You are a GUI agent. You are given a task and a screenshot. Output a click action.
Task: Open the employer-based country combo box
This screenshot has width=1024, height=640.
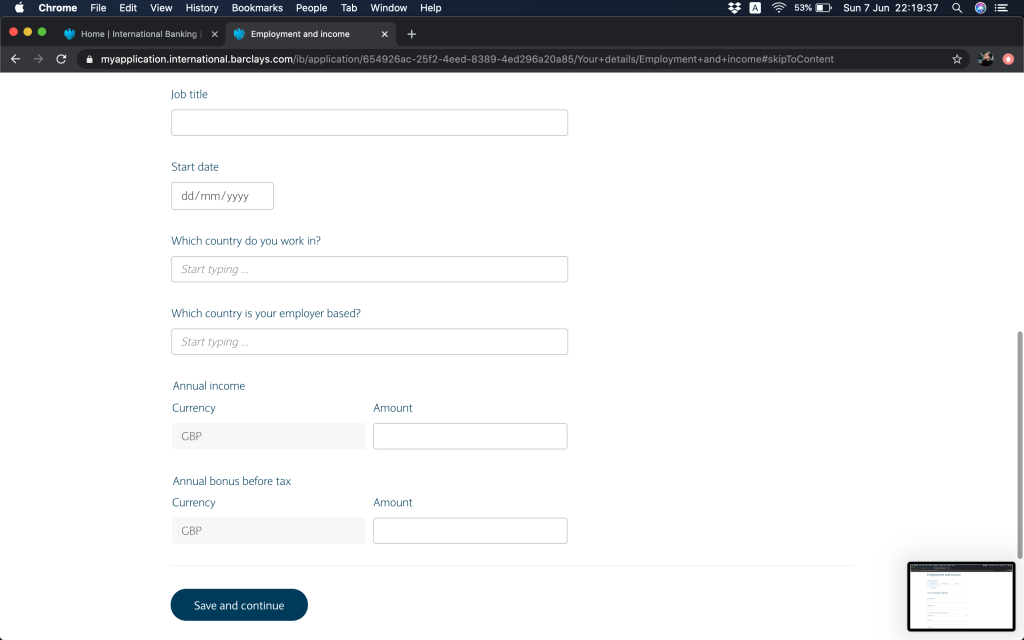click(x=369, y=342)
